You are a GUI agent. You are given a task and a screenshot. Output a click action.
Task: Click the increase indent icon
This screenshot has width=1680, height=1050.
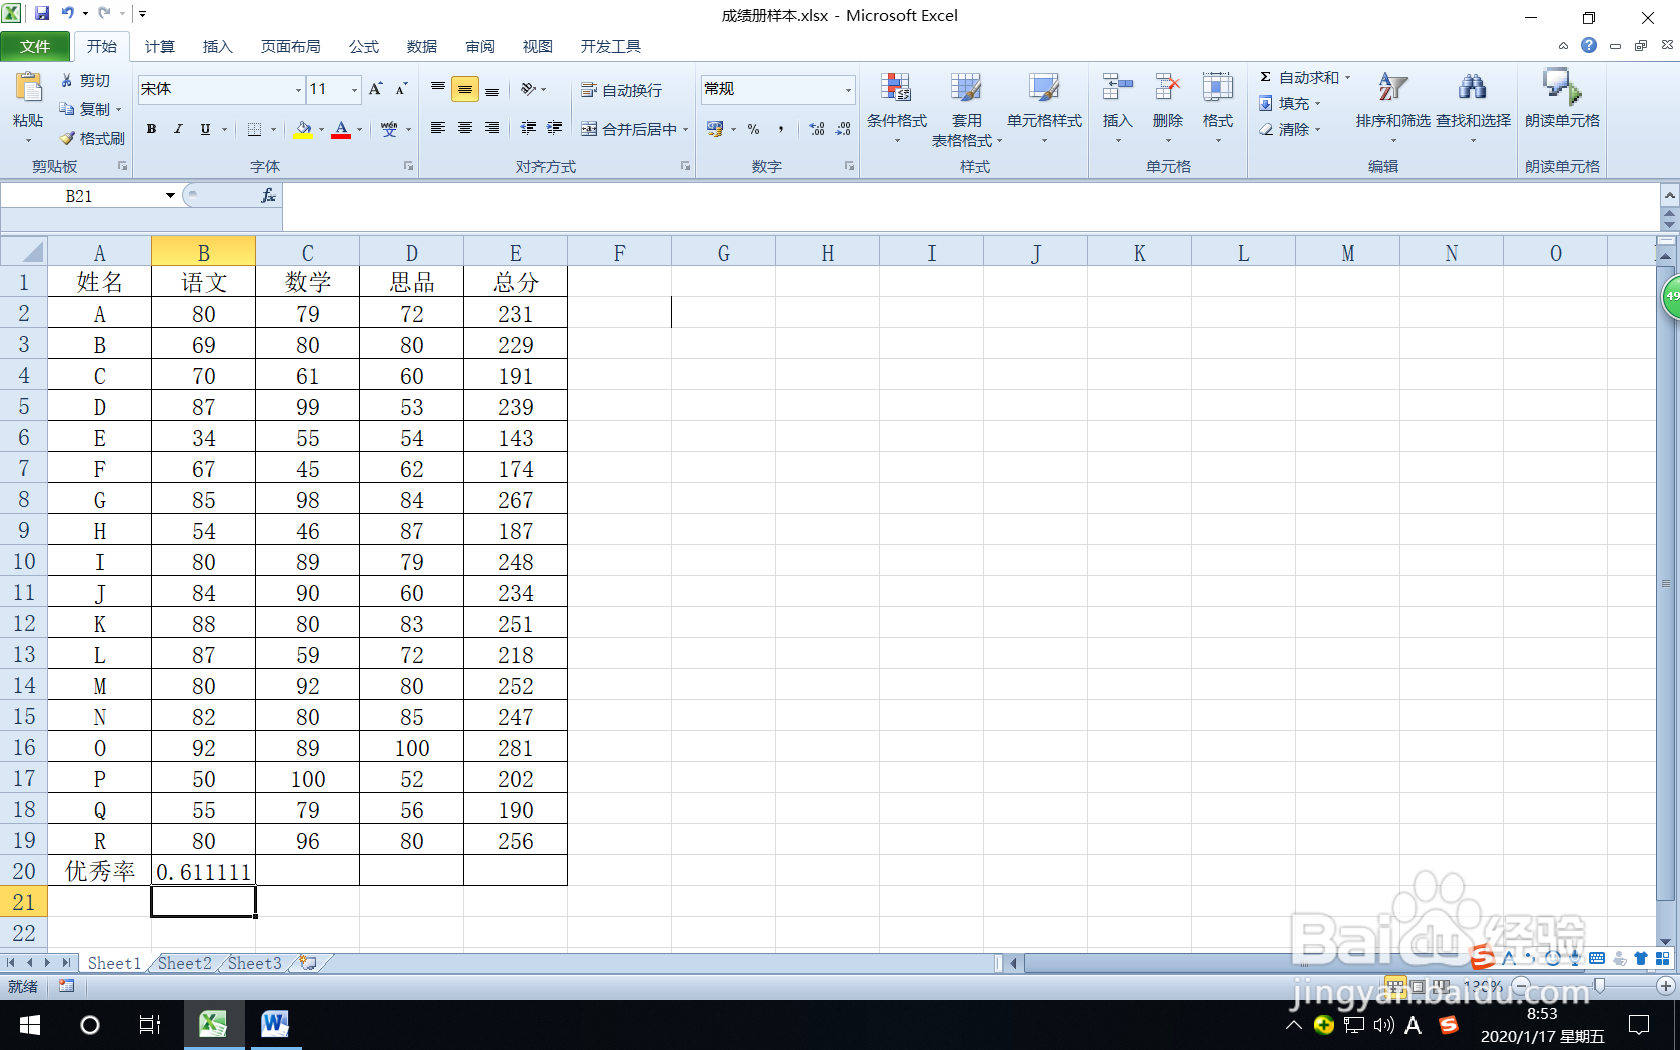(x=555, y=128)
